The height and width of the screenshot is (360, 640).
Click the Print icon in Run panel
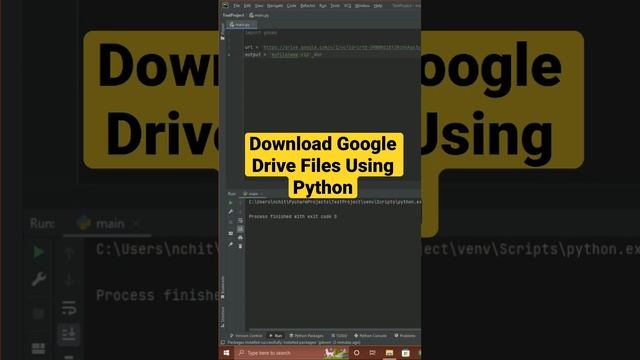tap(240, 238)
